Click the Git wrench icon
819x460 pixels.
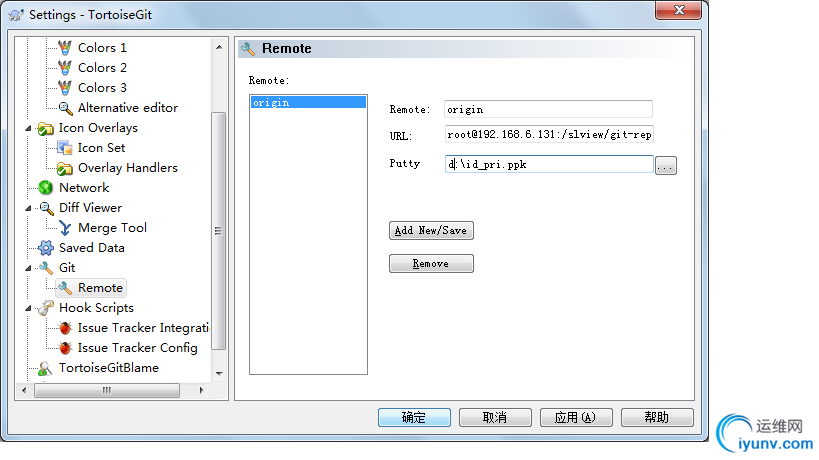tap(46, 268)
